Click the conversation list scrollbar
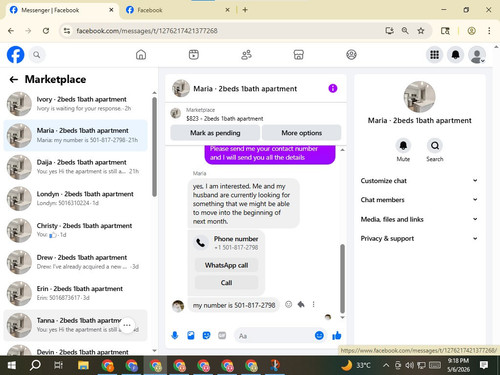500x375 pixels. pyautogui.click(x=154, y=147)
